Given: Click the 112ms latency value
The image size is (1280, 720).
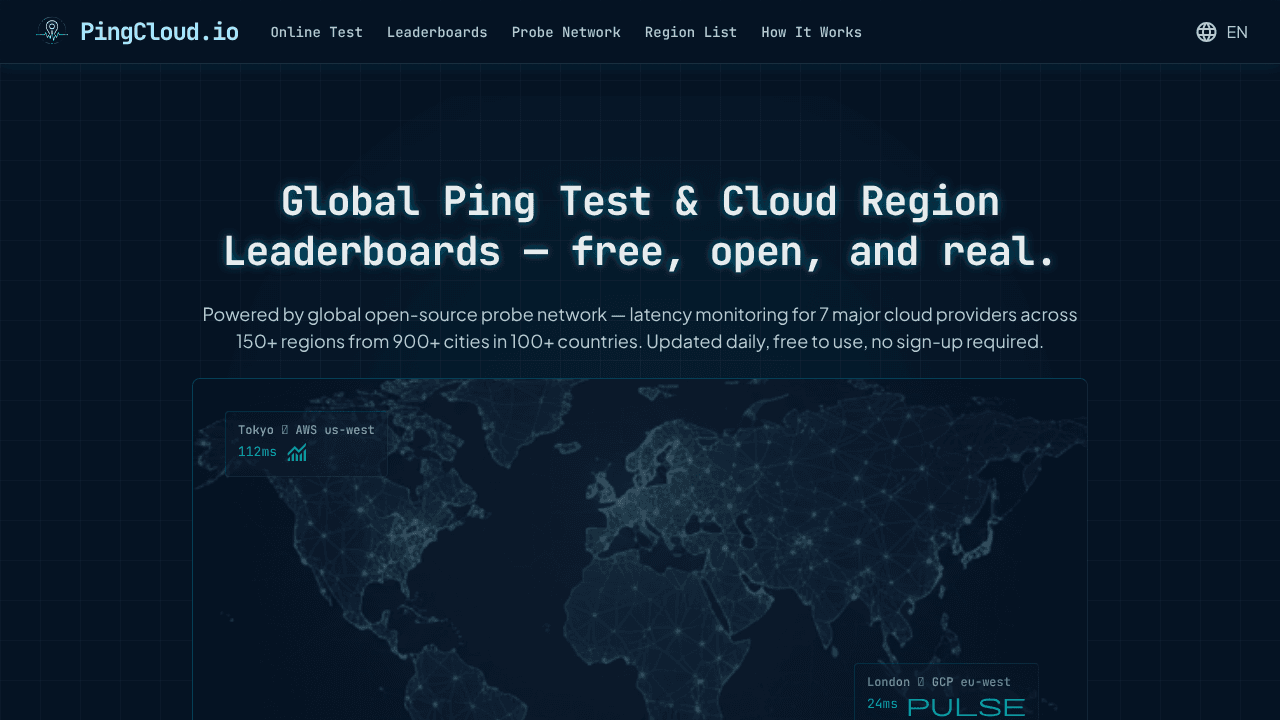Looking at the screenshot, I should click(257, 452).
